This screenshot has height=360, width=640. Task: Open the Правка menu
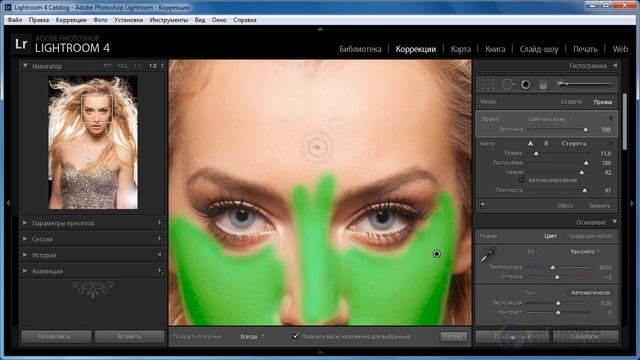39,20
